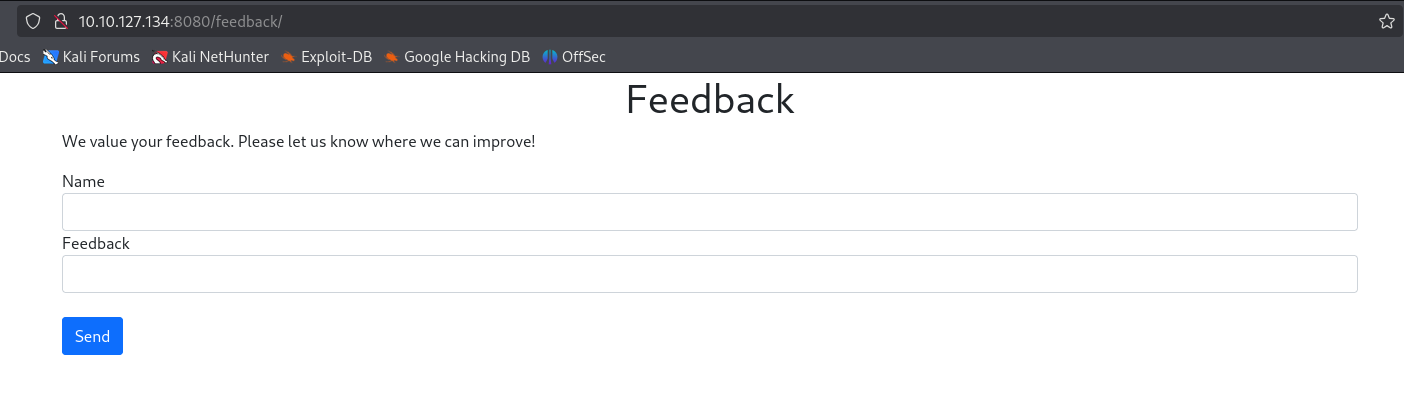Viewport: 1404px width, 402px height.
Task: Open the 'Exploit-DB' bookmark text
Action: [x=336, y=57]
